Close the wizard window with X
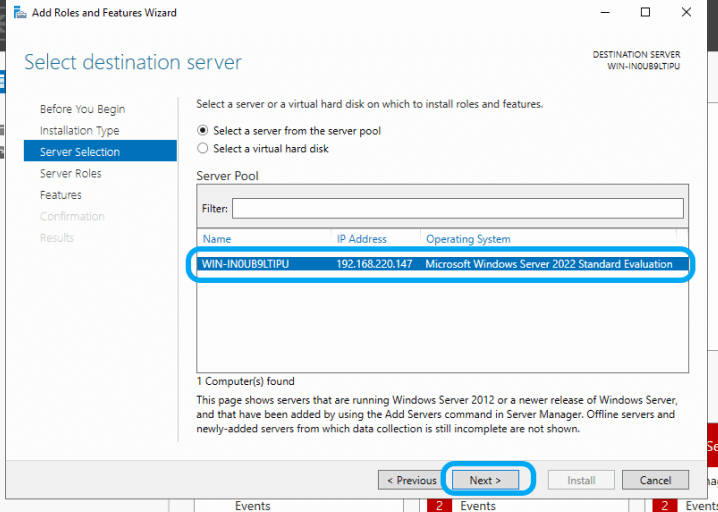Screen dimensions: 718x512 [686, 12]
